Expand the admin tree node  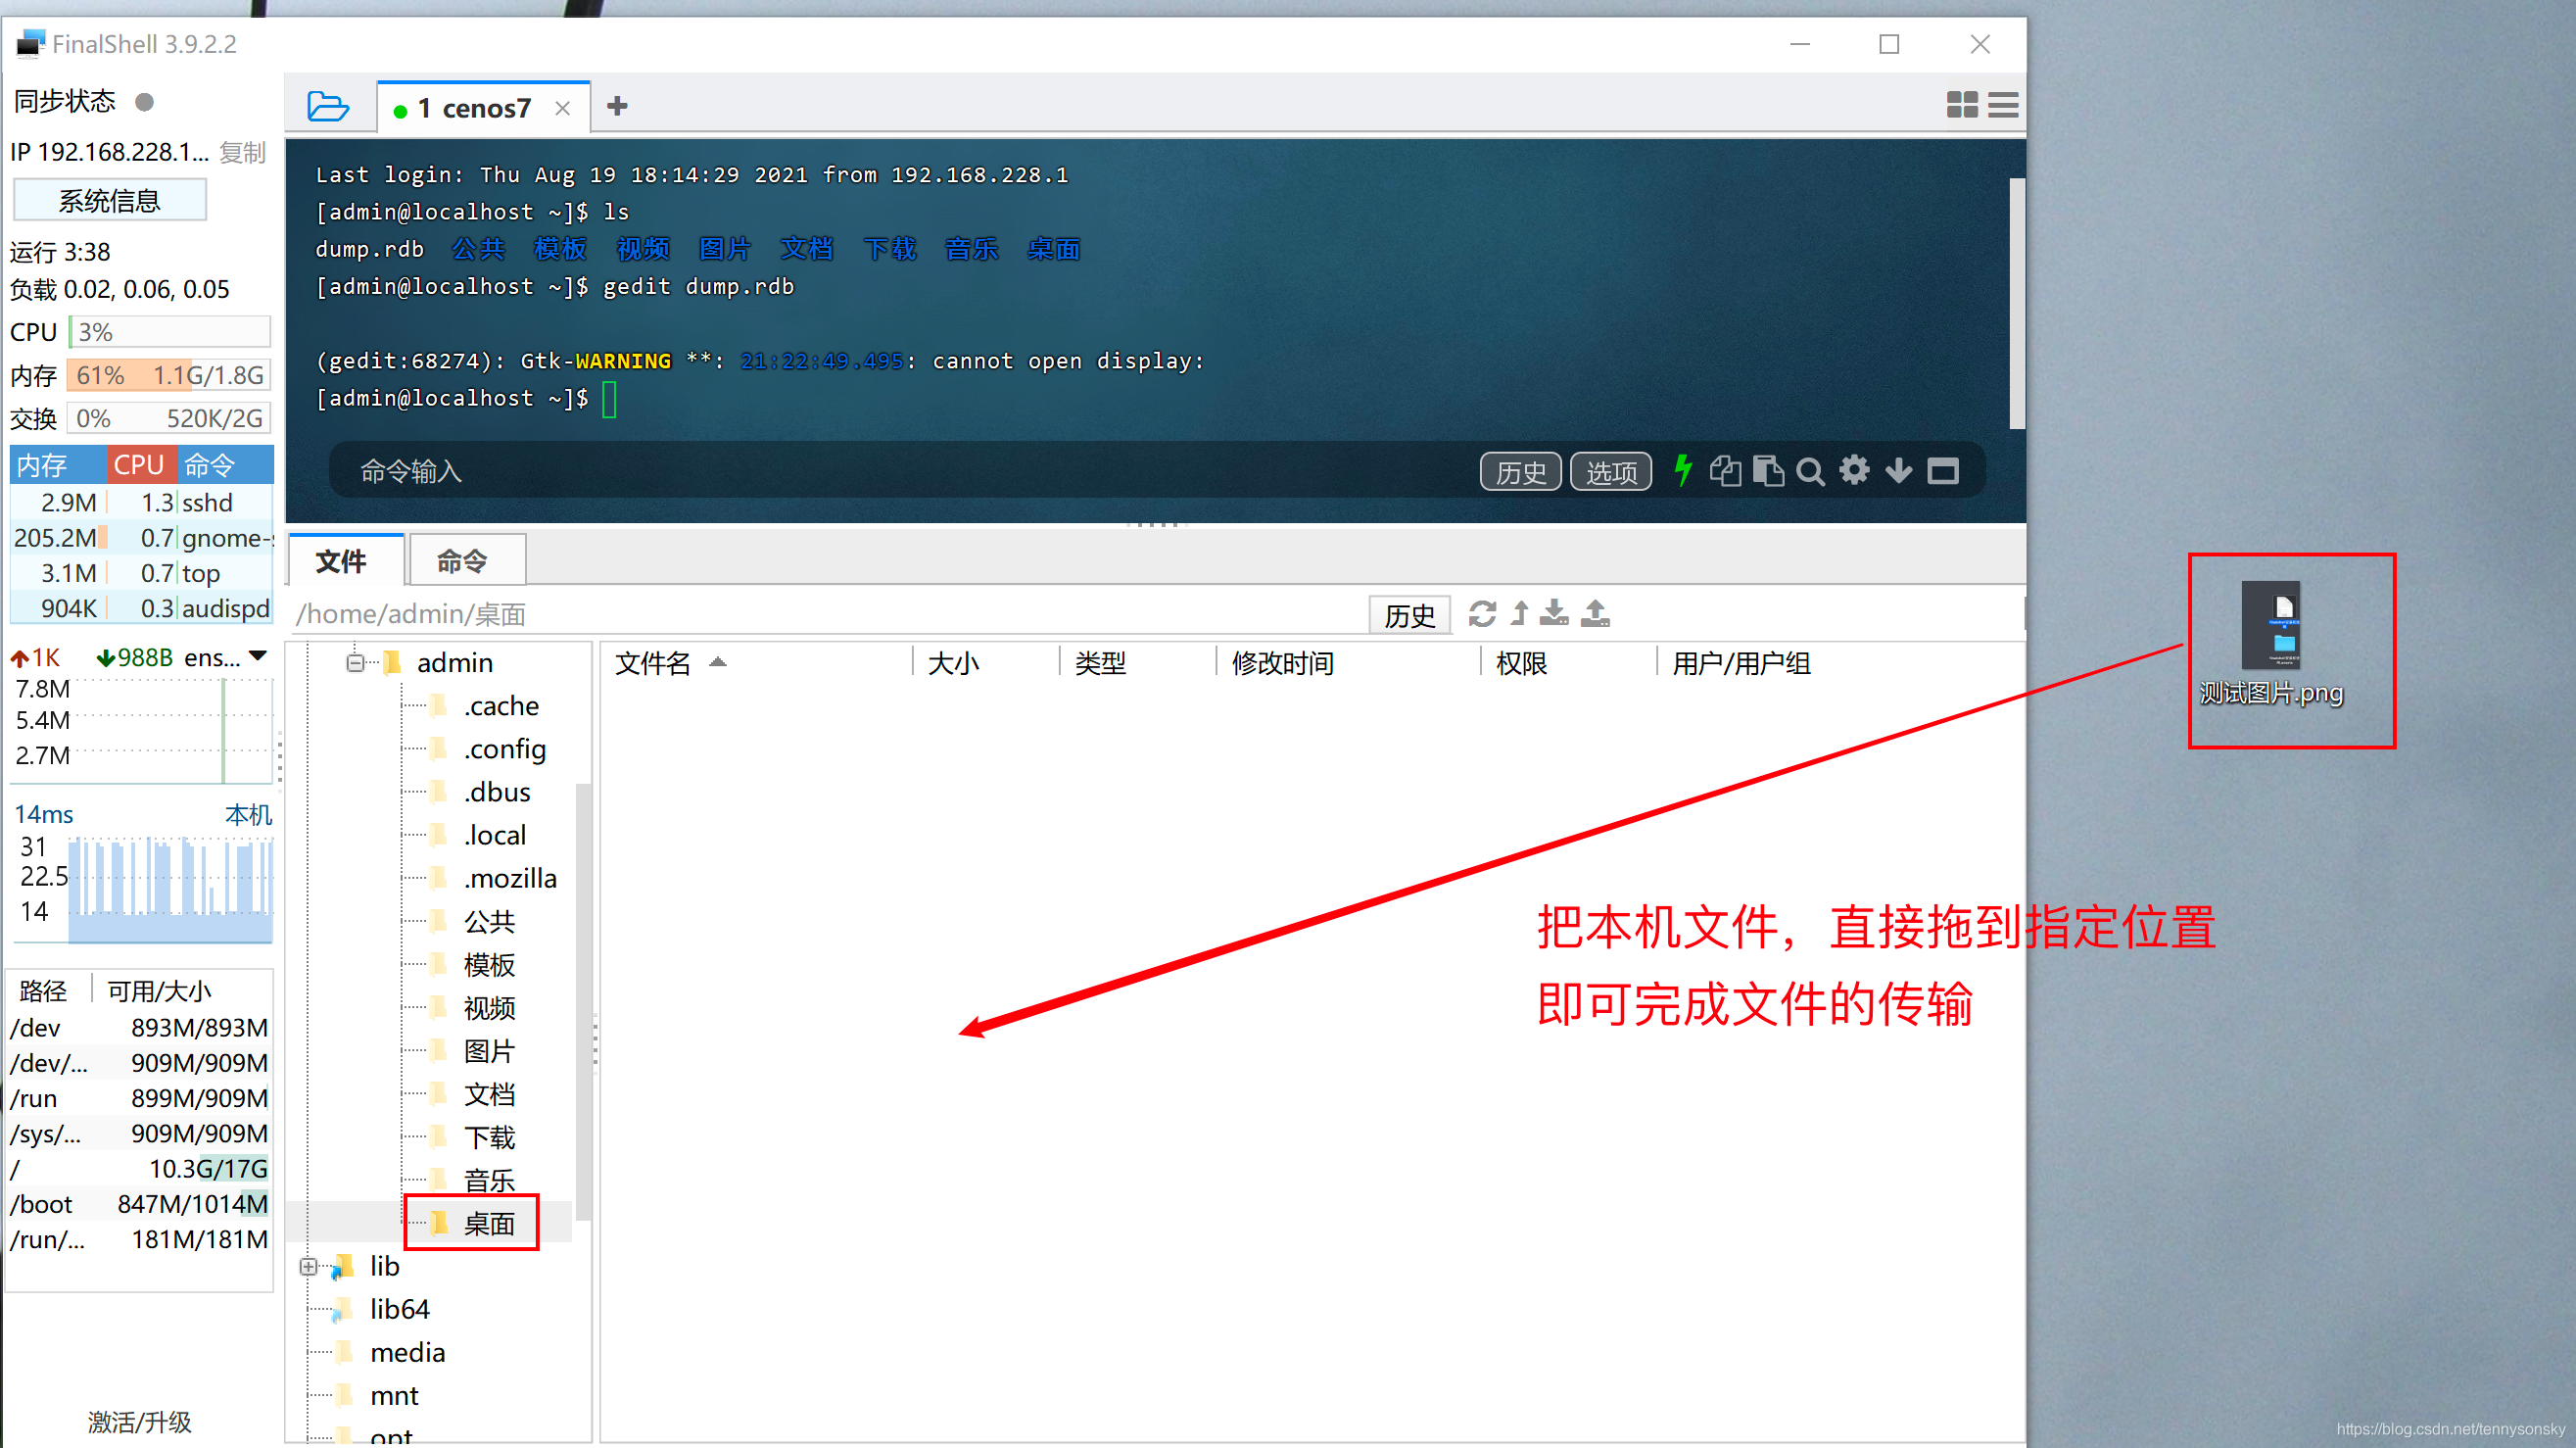click(354, 662)
